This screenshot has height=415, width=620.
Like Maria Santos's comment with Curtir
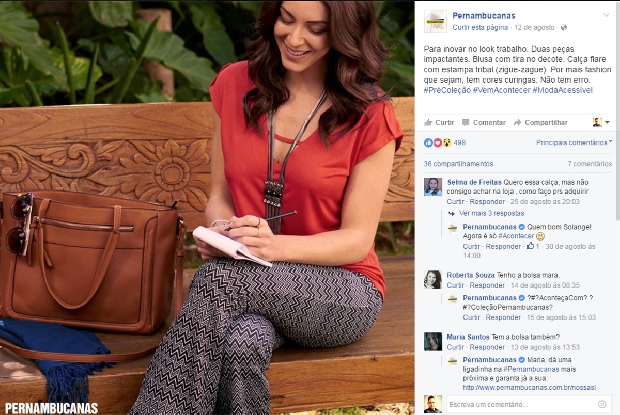(x=455, y=347)
